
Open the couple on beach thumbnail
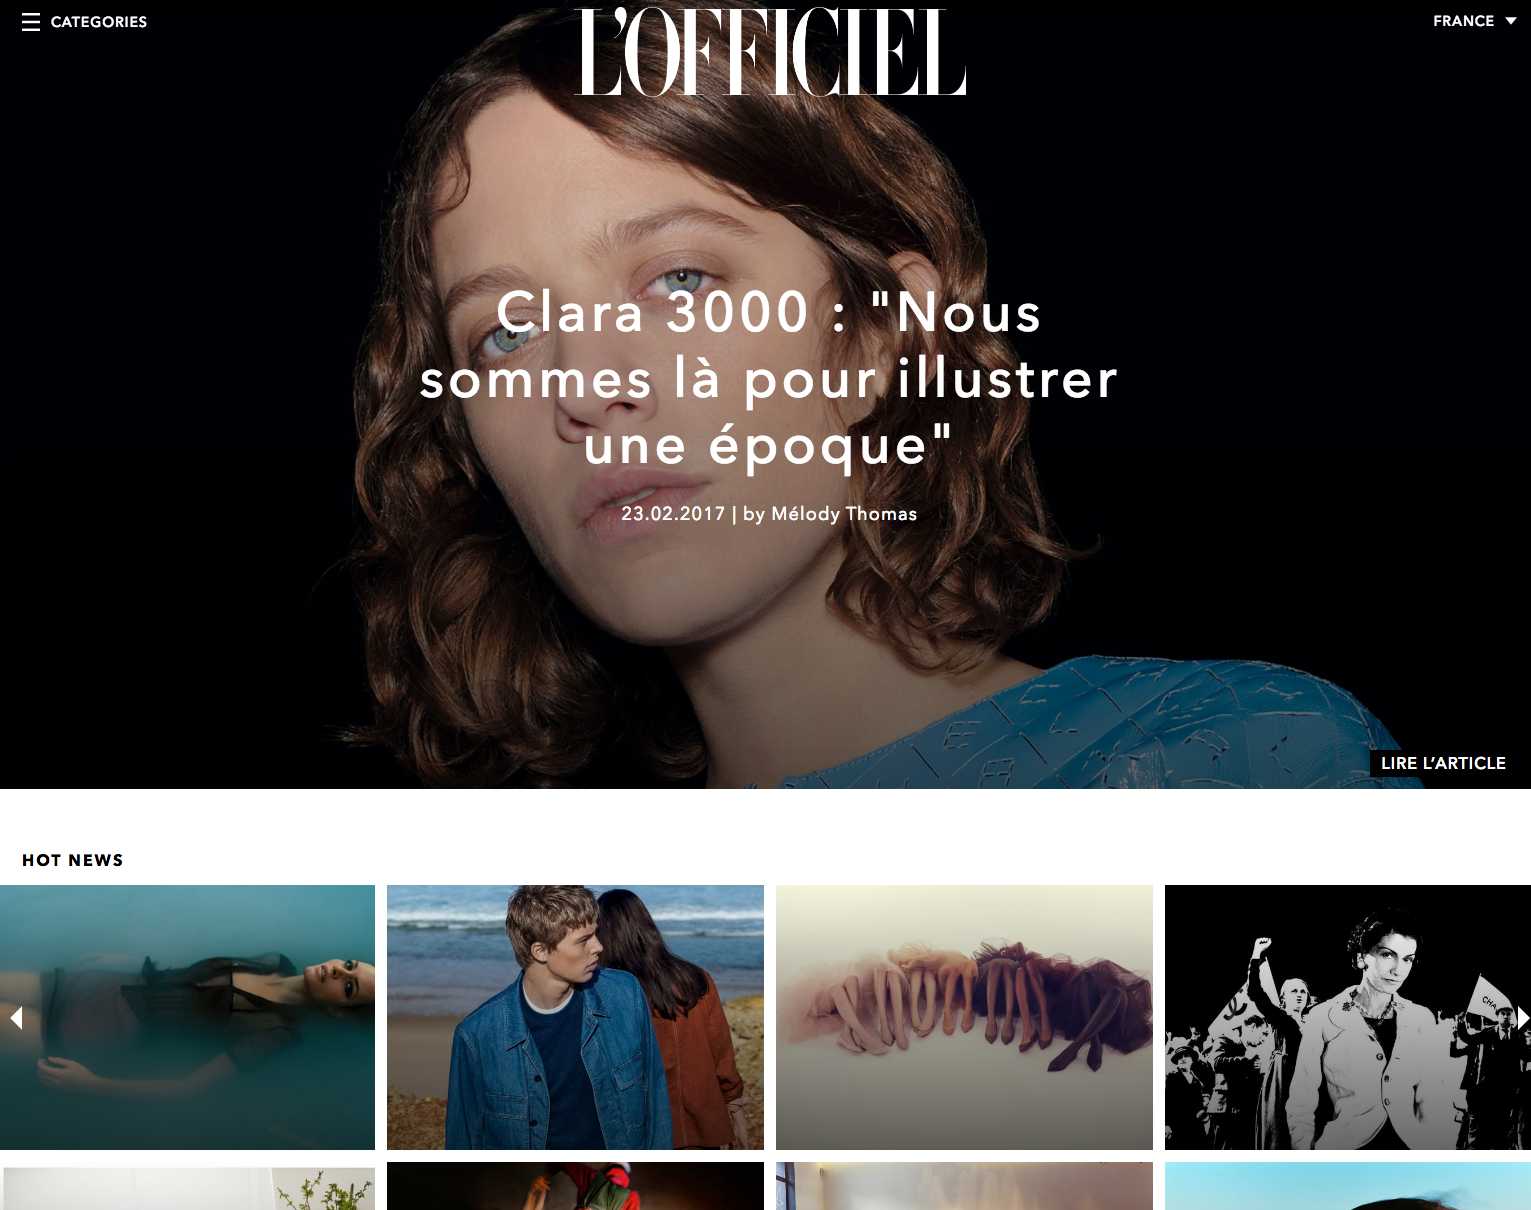click(575, 1017)
